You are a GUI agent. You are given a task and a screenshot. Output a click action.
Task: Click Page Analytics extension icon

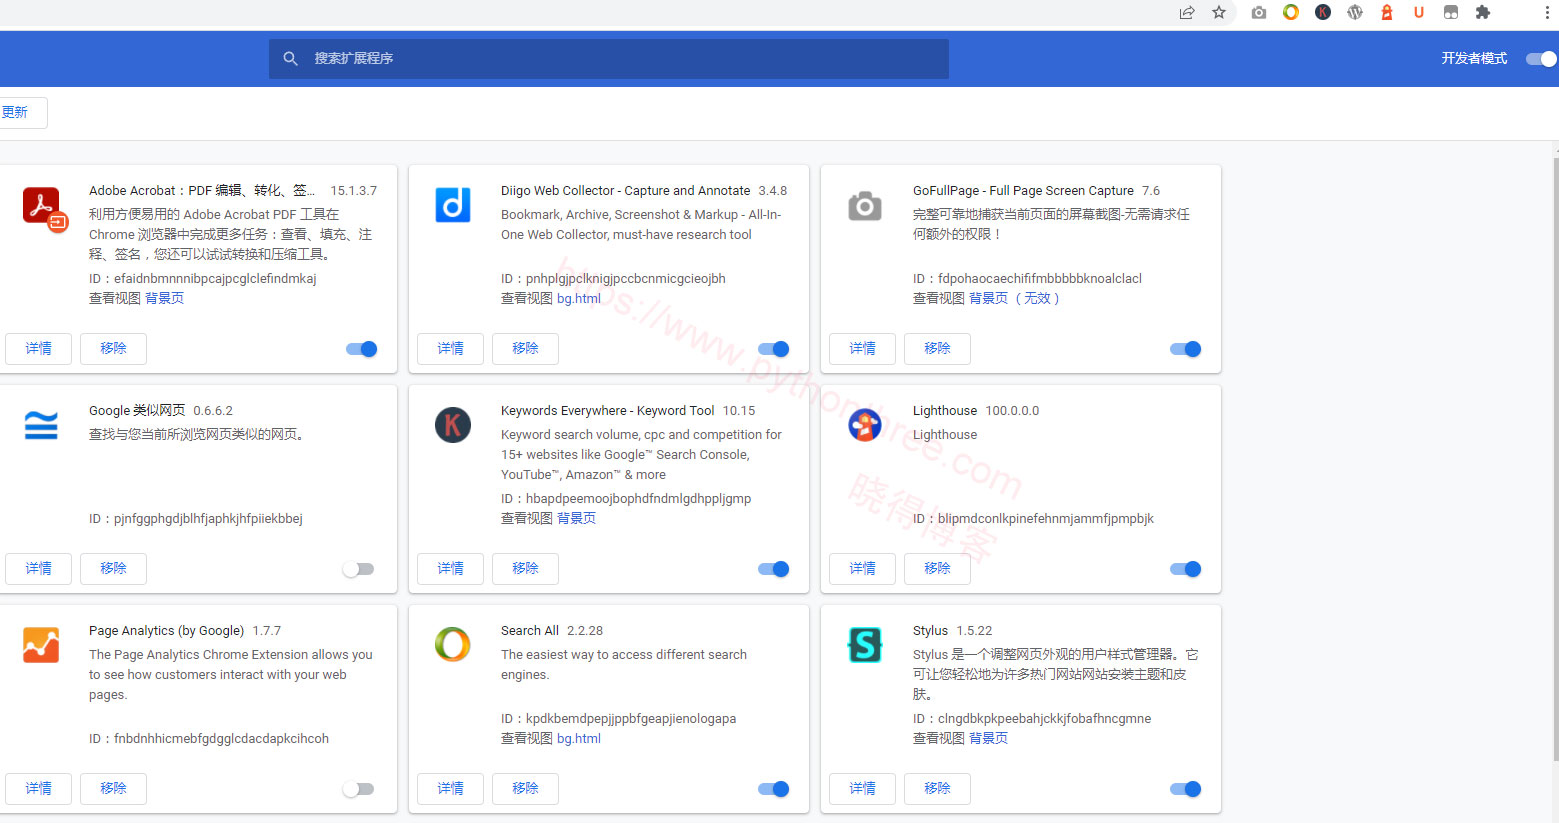pyautogui.click(x=41, y=645)
